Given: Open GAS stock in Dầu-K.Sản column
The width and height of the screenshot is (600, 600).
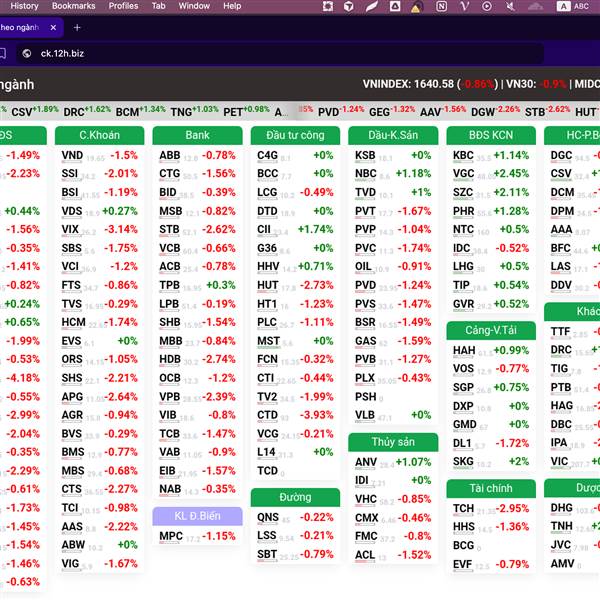Looking at the screenshot, I should tap(393, 341).
